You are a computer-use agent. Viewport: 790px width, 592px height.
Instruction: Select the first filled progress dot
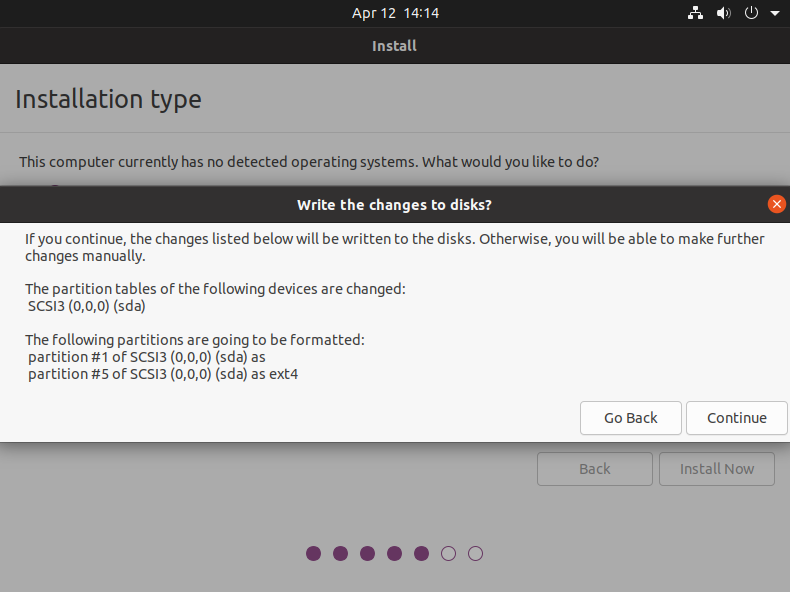pyautogui.click(x=313, y=554)
